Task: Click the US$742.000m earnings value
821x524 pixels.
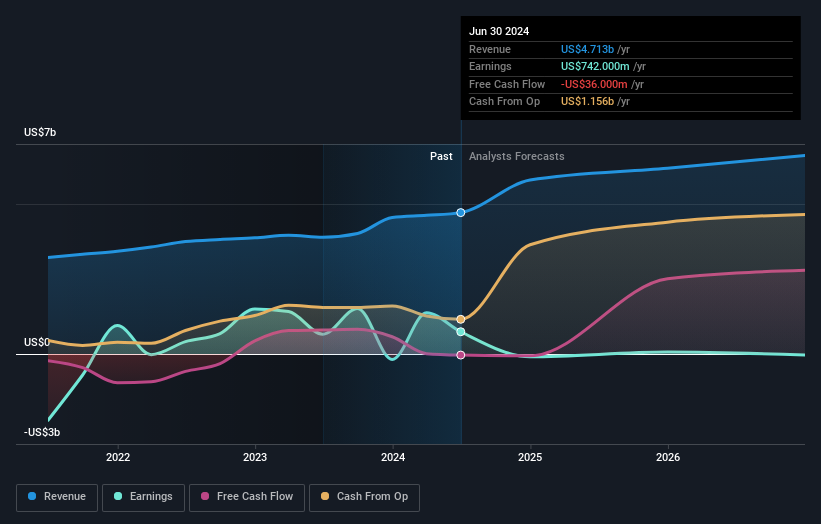Action: 595,66
